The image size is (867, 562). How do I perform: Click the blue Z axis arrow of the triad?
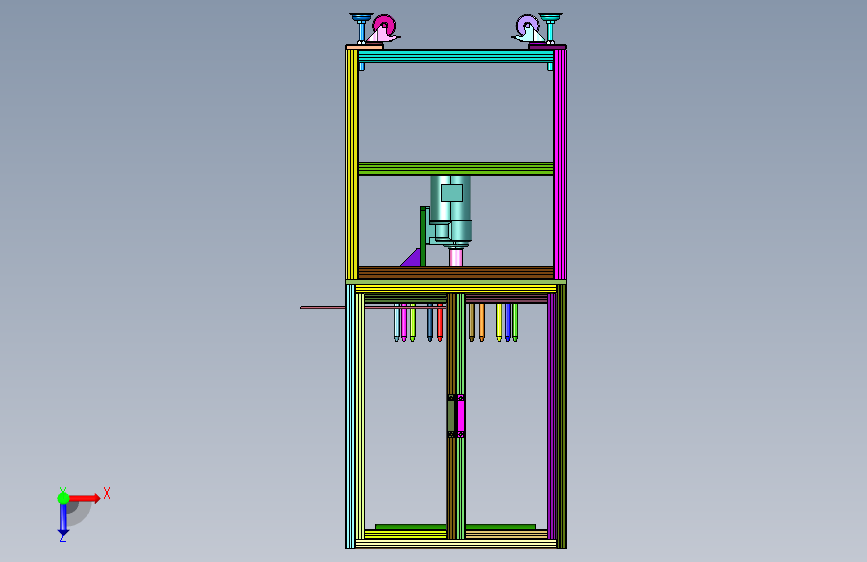63,520
